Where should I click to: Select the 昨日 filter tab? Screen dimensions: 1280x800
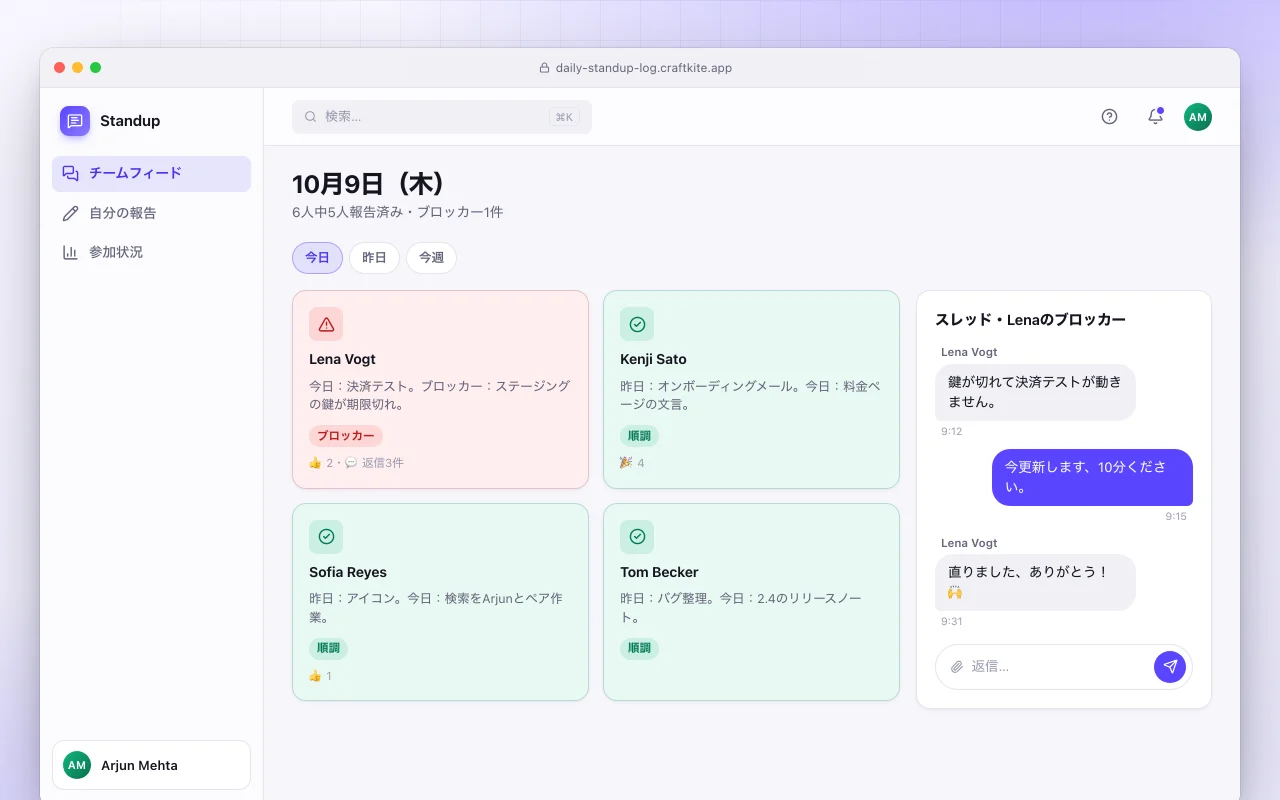click(374, 258)
